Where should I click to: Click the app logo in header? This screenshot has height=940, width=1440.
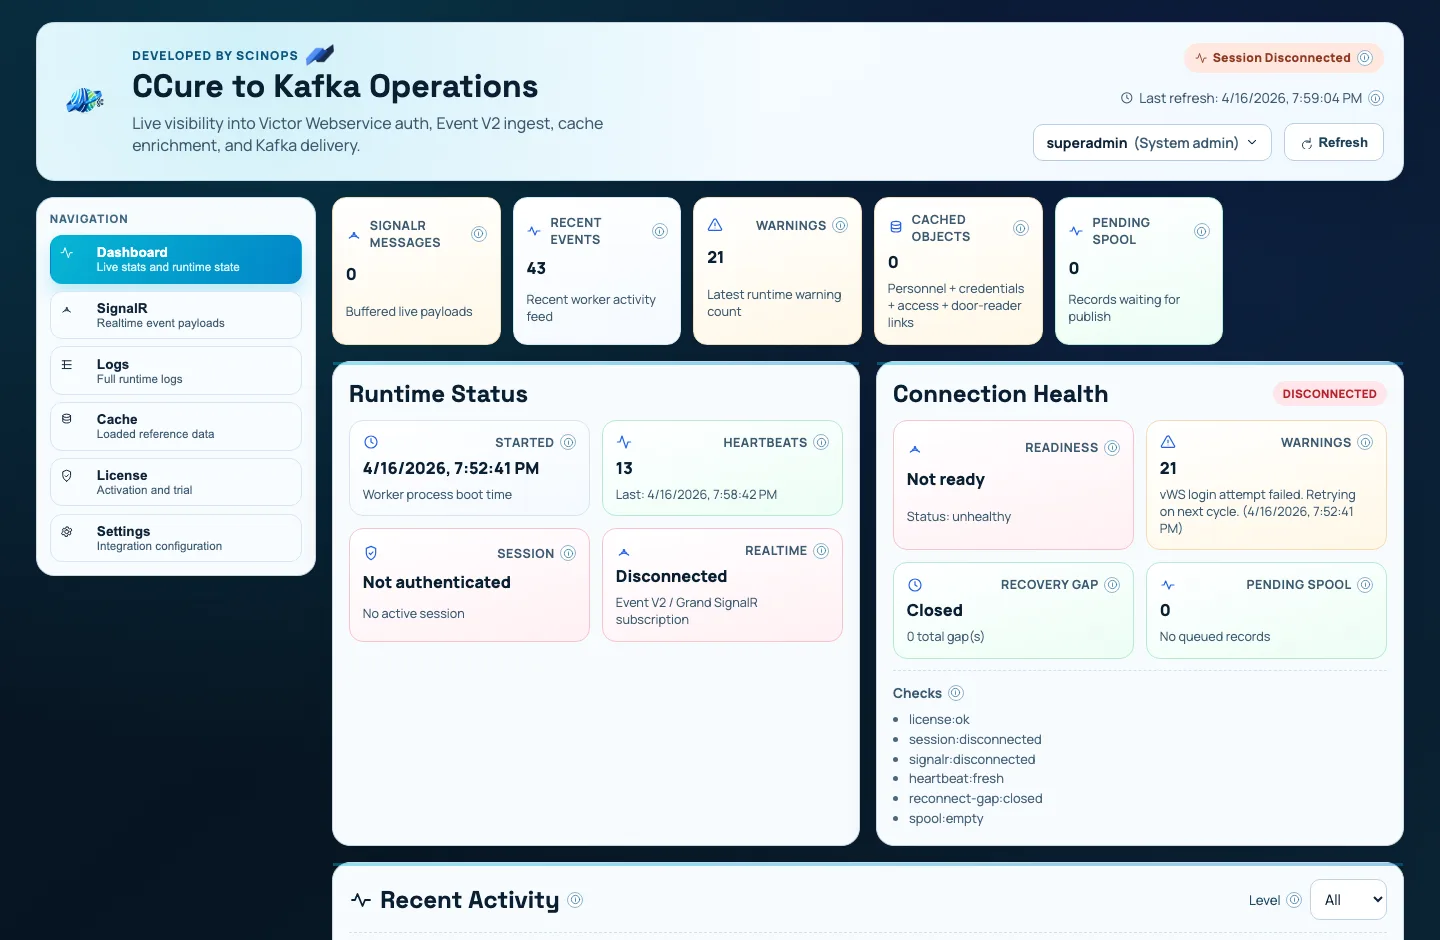pyautogui.click(x=85, y=100)
